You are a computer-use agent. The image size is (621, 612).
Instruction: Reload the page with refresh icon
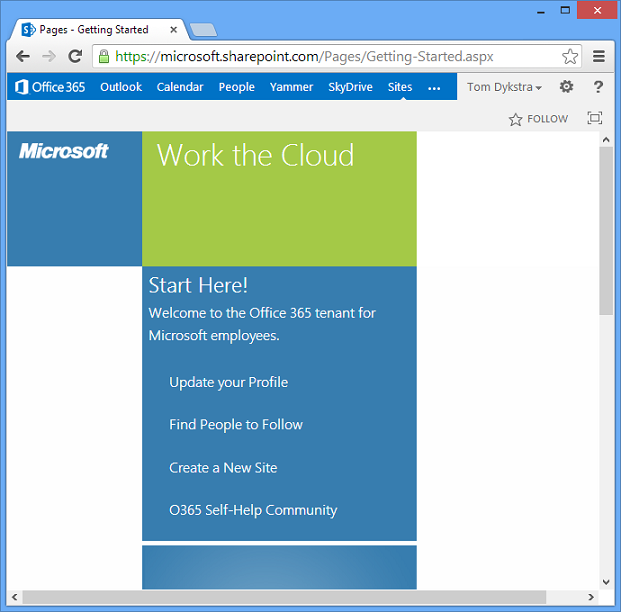pyautogui.click(x=75, y=56)
